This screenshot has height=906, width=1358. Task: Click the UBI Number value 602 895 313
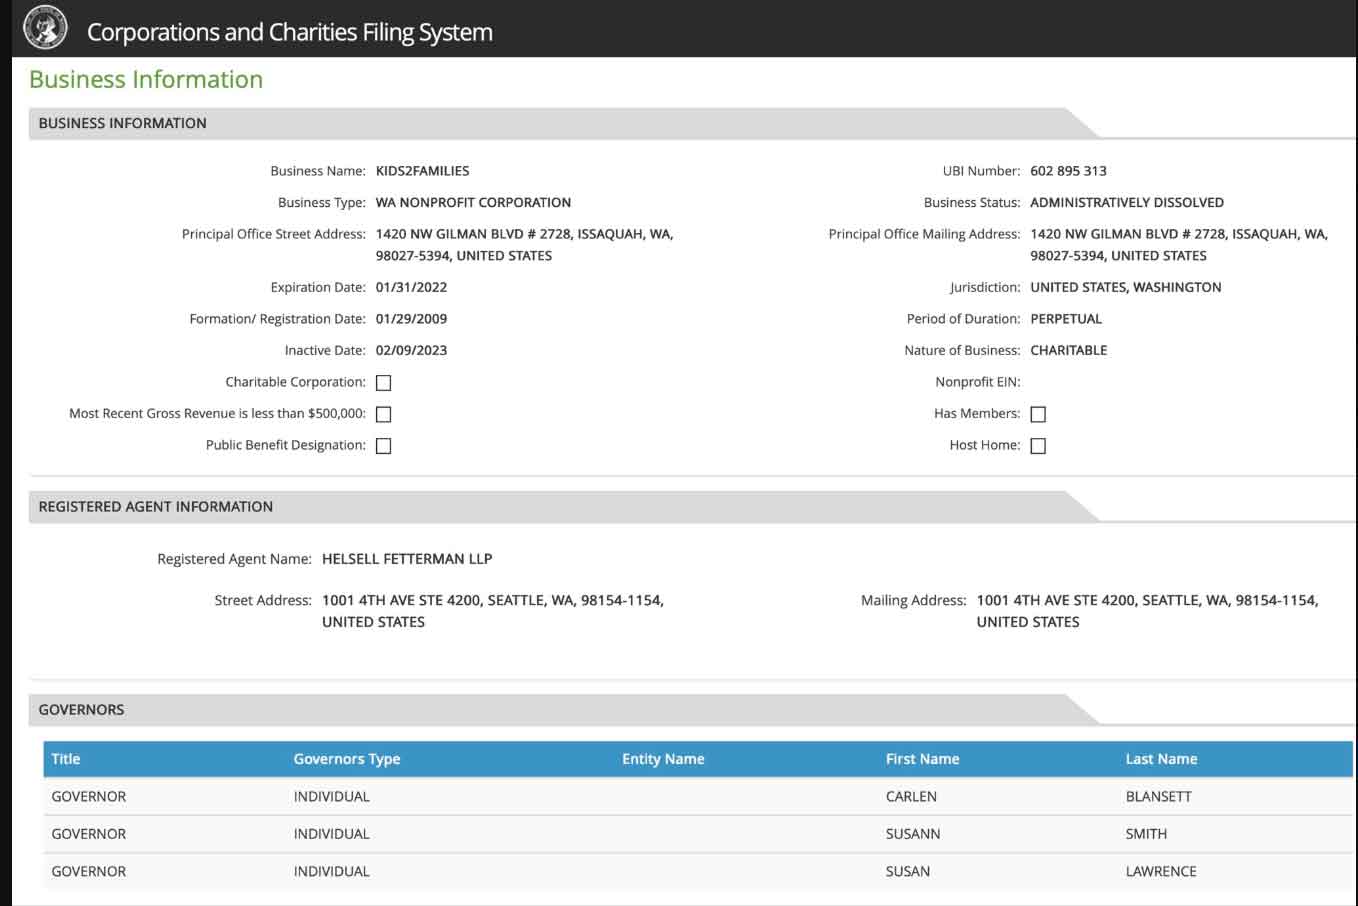[x=1068, y=171]
